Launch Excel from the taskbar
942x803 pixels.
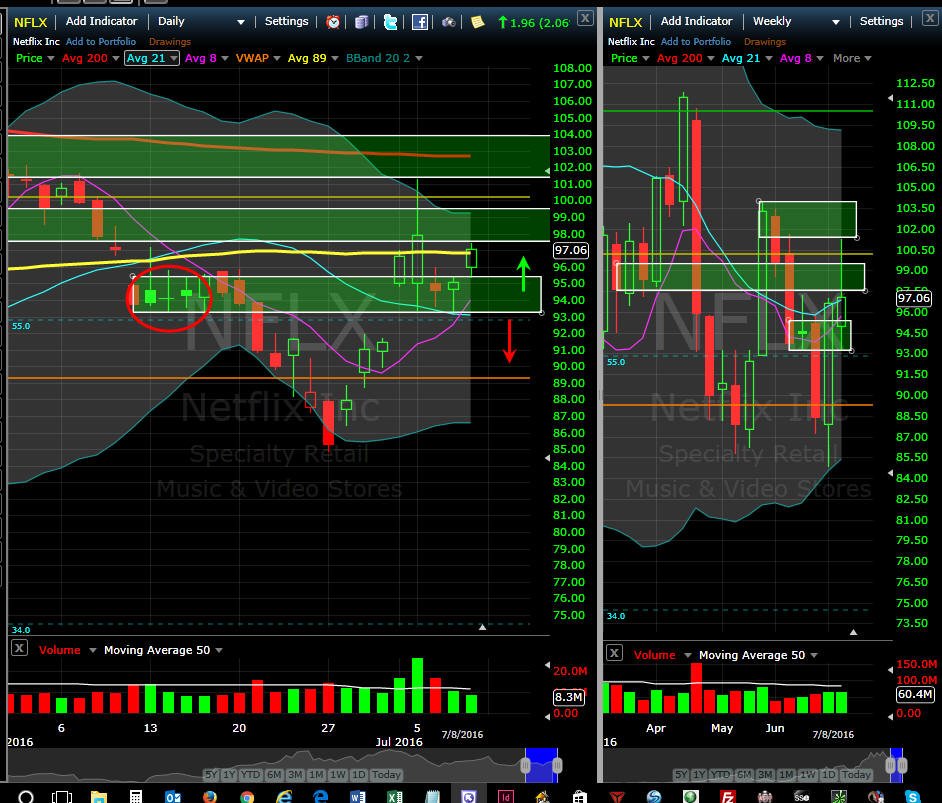395,796
